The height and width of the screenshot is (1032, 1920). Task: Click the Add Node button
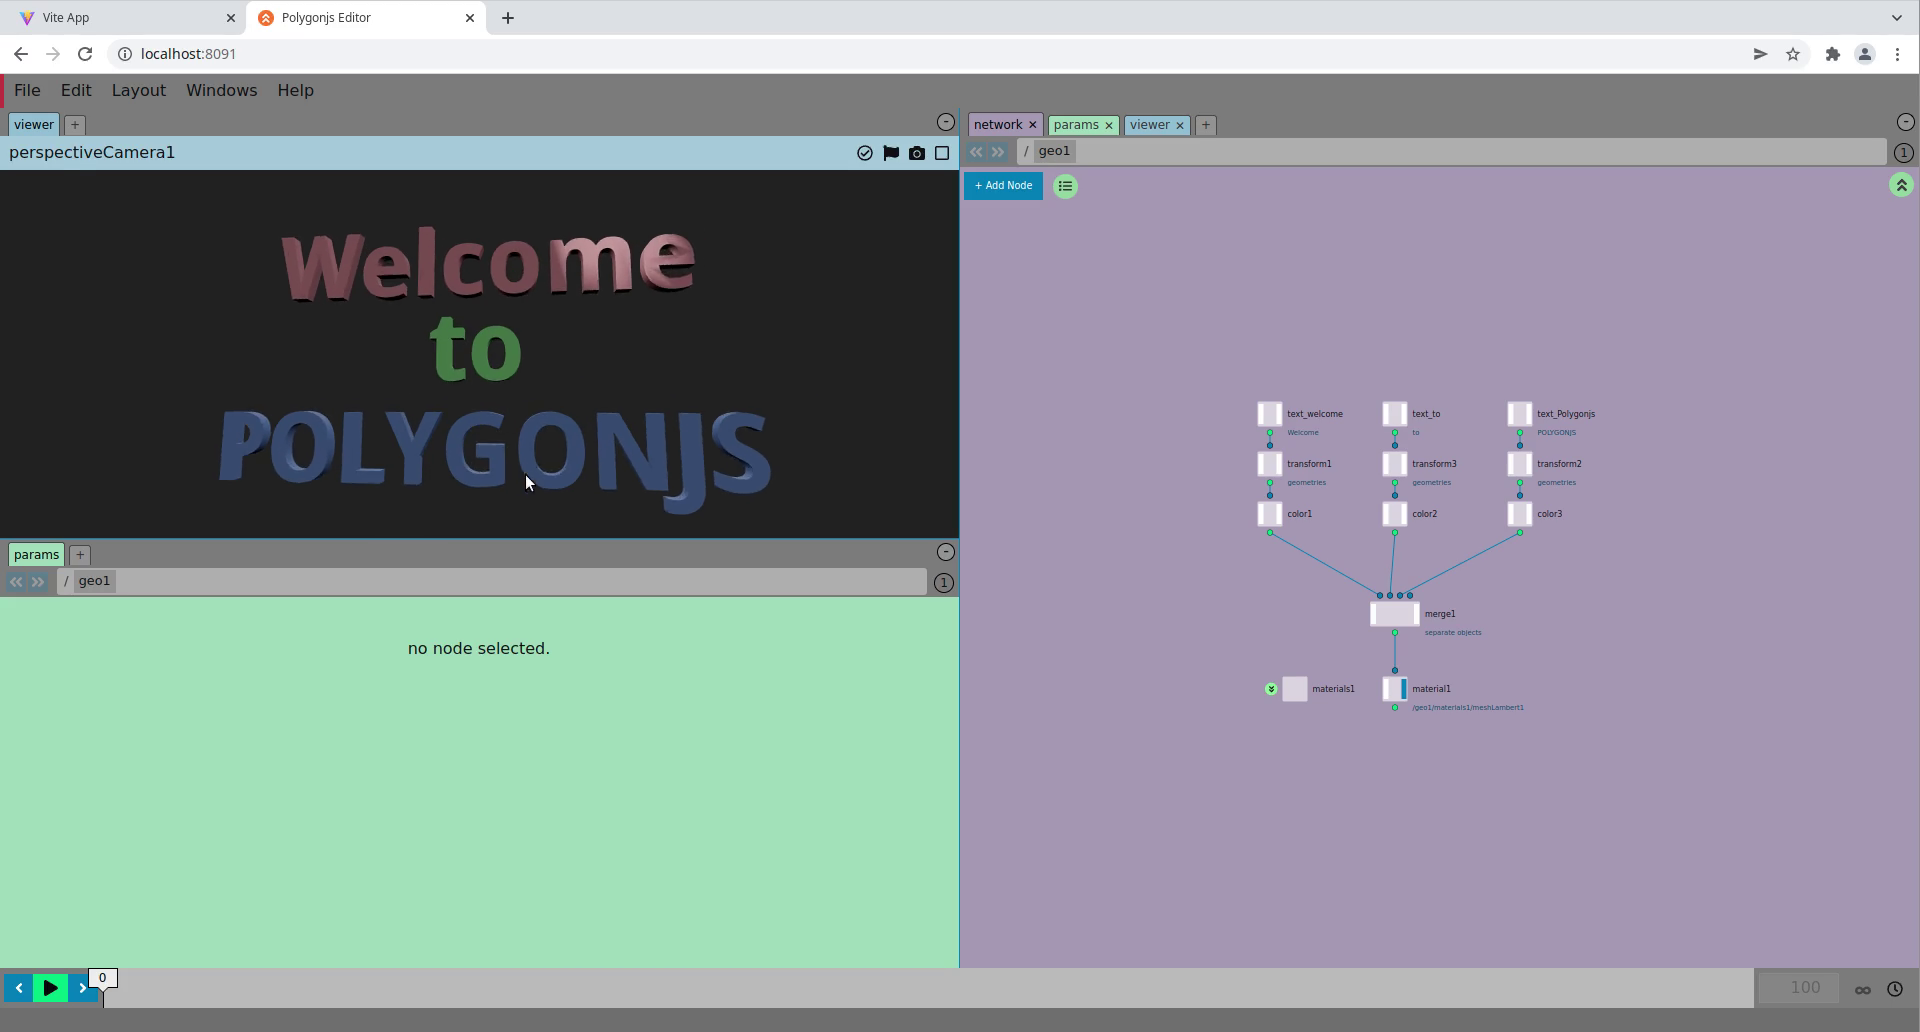point(1003,186)
